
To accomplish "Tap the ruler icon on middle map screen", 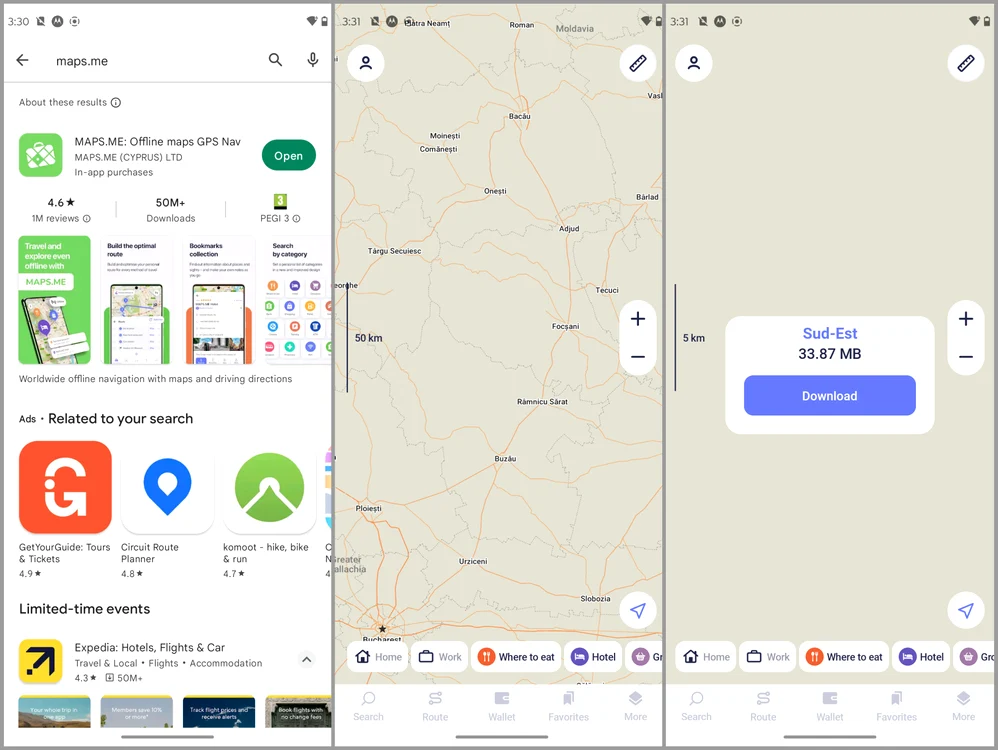I will coord(638,62).
